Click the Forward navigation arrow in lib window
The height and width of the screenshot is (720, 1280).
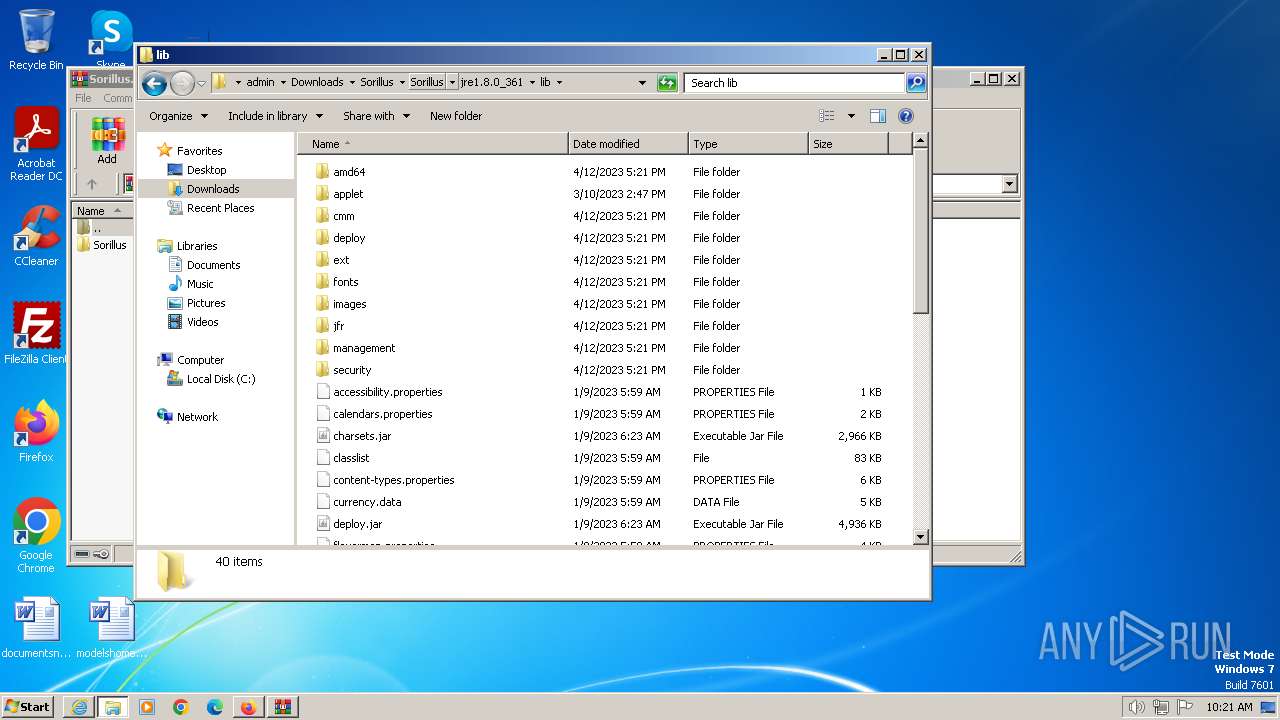(182, 83)
